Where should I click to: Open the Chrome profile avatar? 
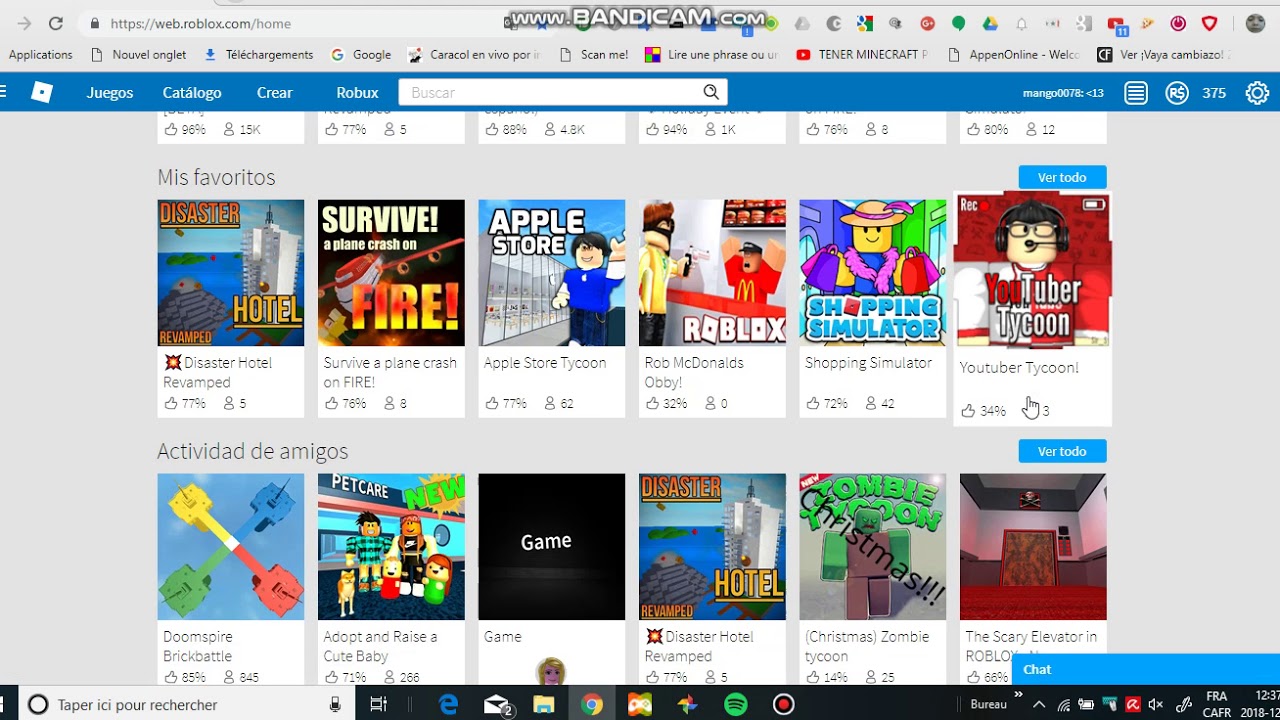pyautogui.click(x=1255, y=23)
